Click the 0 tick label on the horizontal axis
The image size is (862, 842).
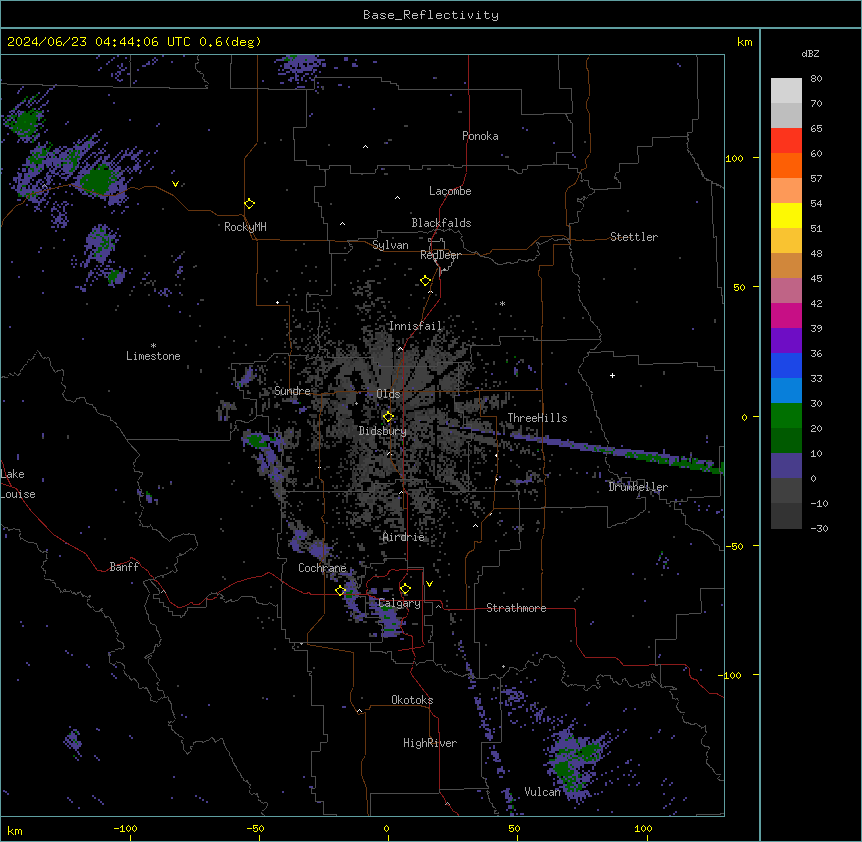[386, 828]
